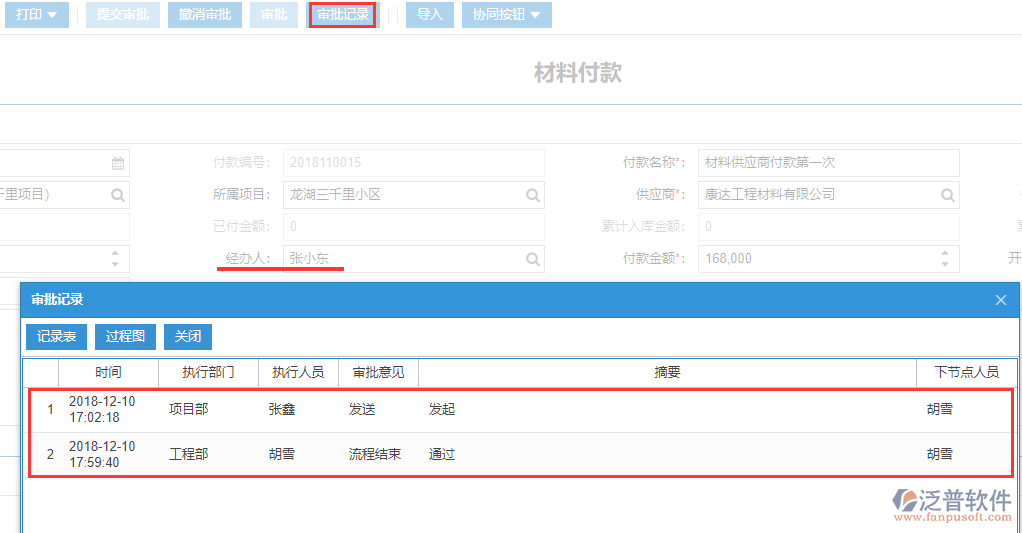Click the 导入 button
This screenshot has width=1022, height=533.
click(430, 14)
